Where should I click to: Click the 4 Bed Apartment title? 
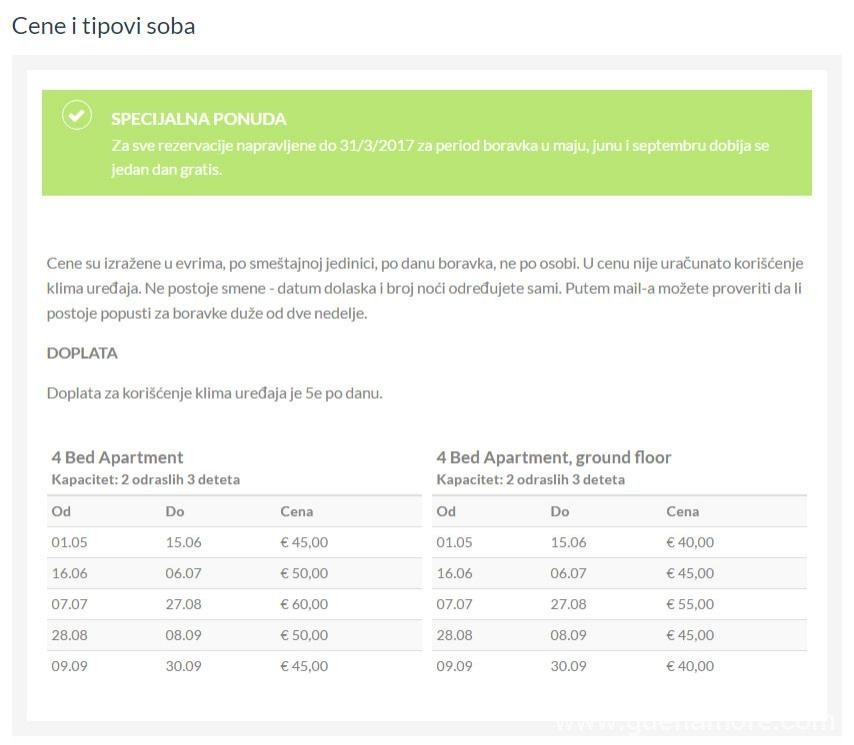click(117, 457)
